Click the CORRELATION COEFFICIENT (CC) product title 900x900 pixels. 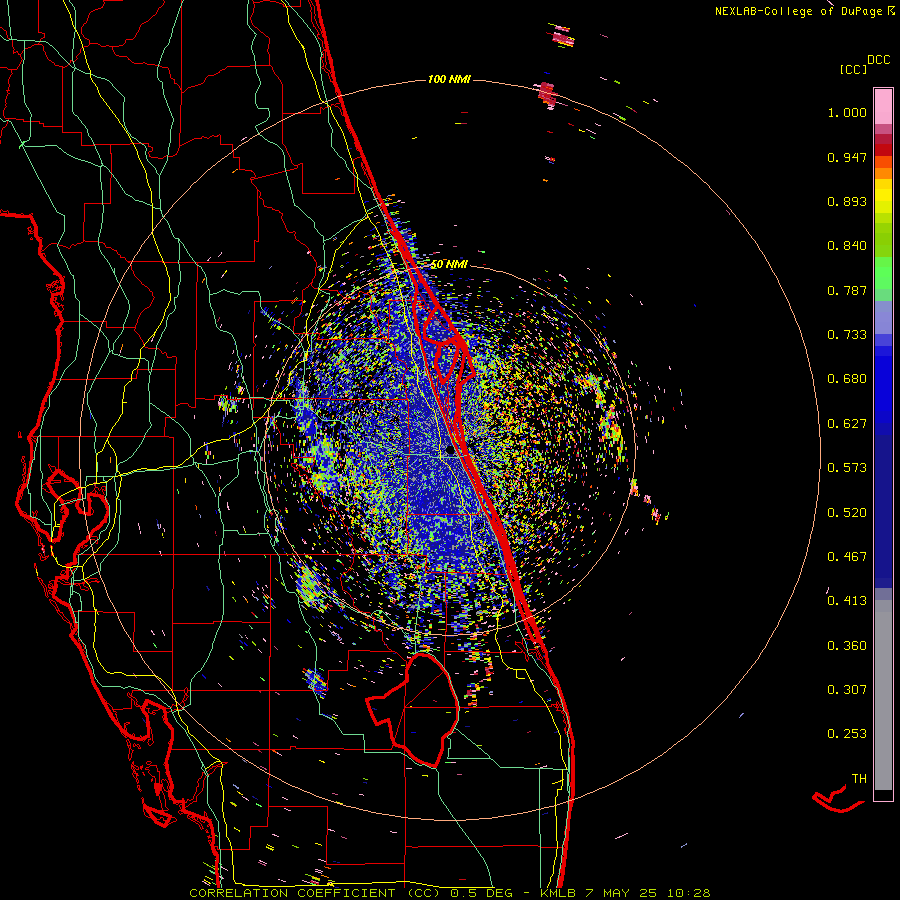click(316, 893)
